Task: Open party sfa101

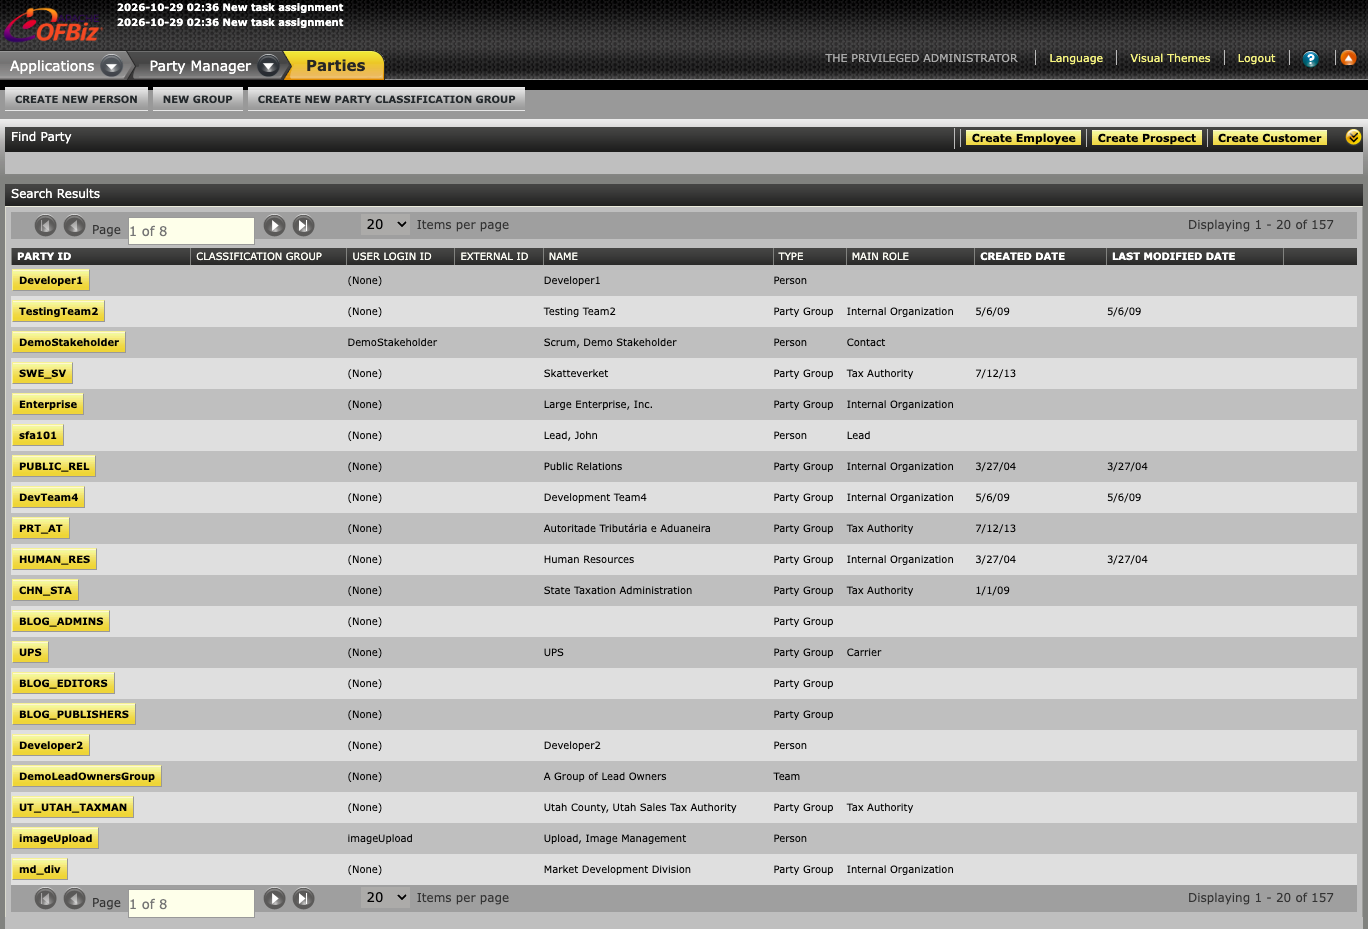Action: (38, 436)
